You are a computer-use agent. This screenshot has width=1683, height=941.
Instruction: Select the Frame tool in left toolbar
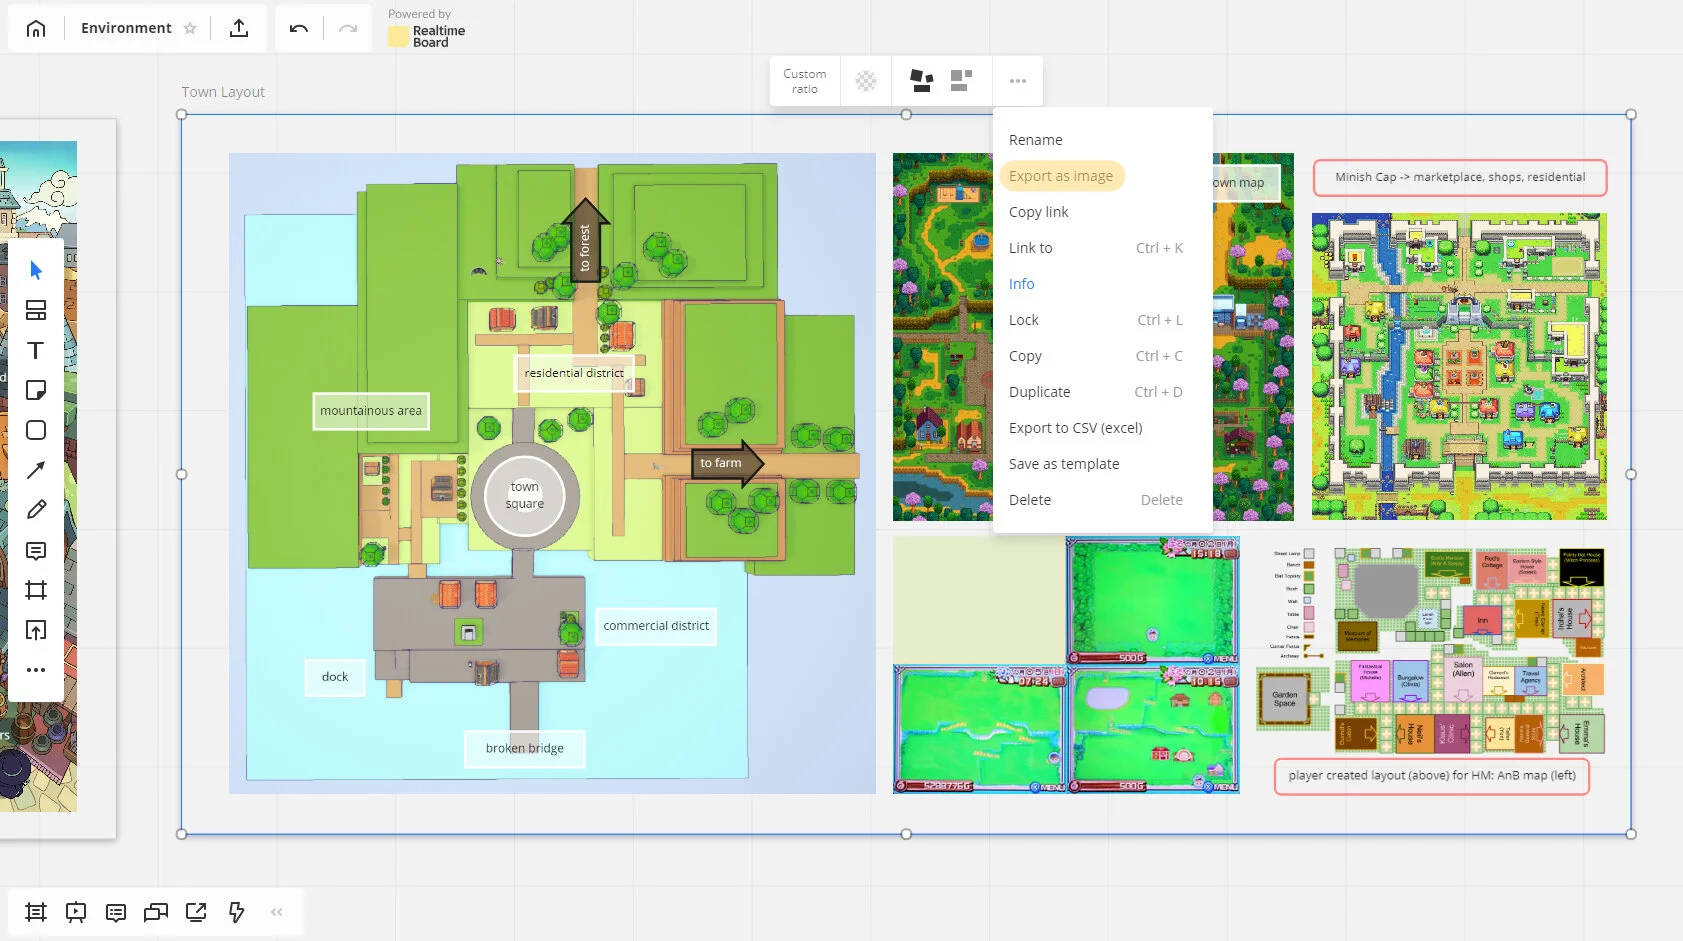[36, 590]
